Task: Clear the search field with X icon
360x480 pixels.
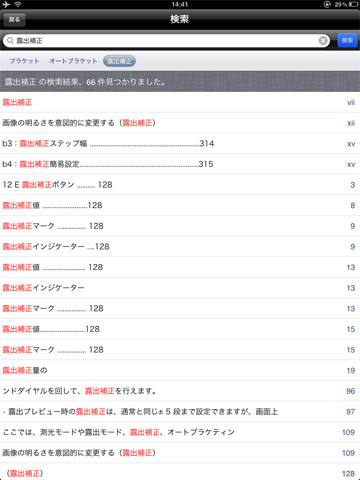Action: coord(323,41)
